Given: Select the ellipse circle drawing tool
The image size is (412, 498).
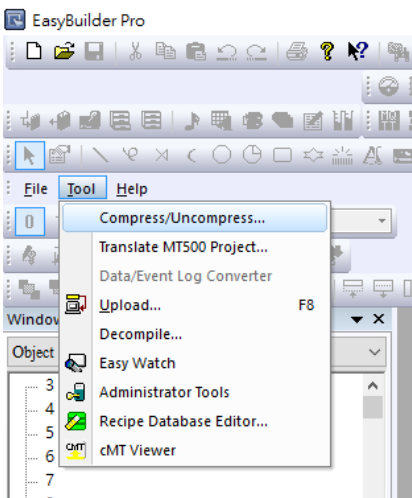Looking at the screenshot, I should tap(222, 155).
